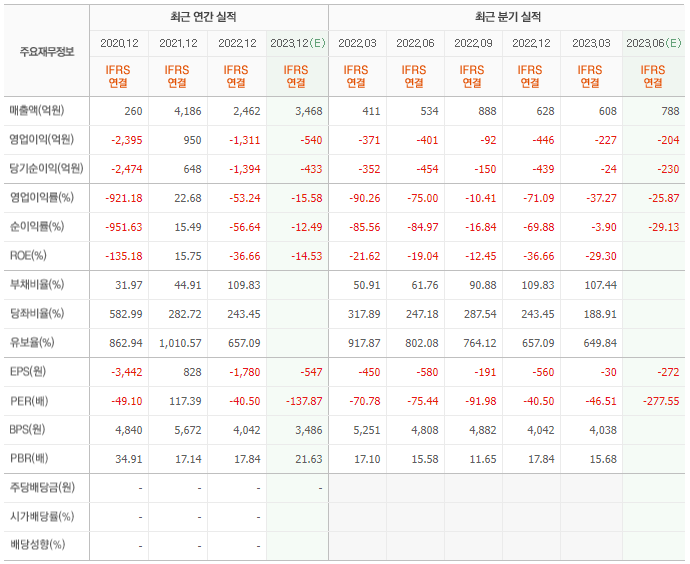
Task: Click the 2023.03 quarterly column header
Action: point(591,43)
